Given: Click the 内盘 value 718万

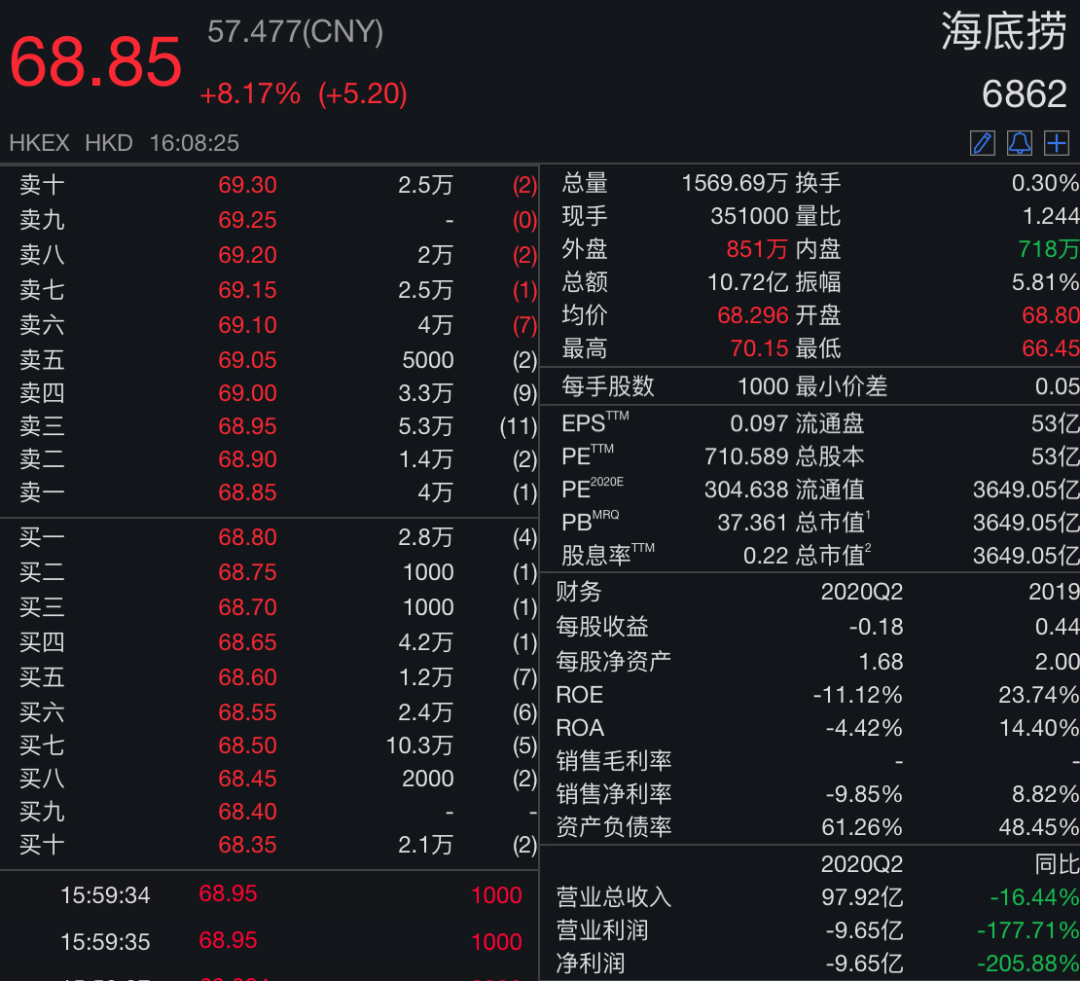Looking at the screenshot, I should 1048,249.
